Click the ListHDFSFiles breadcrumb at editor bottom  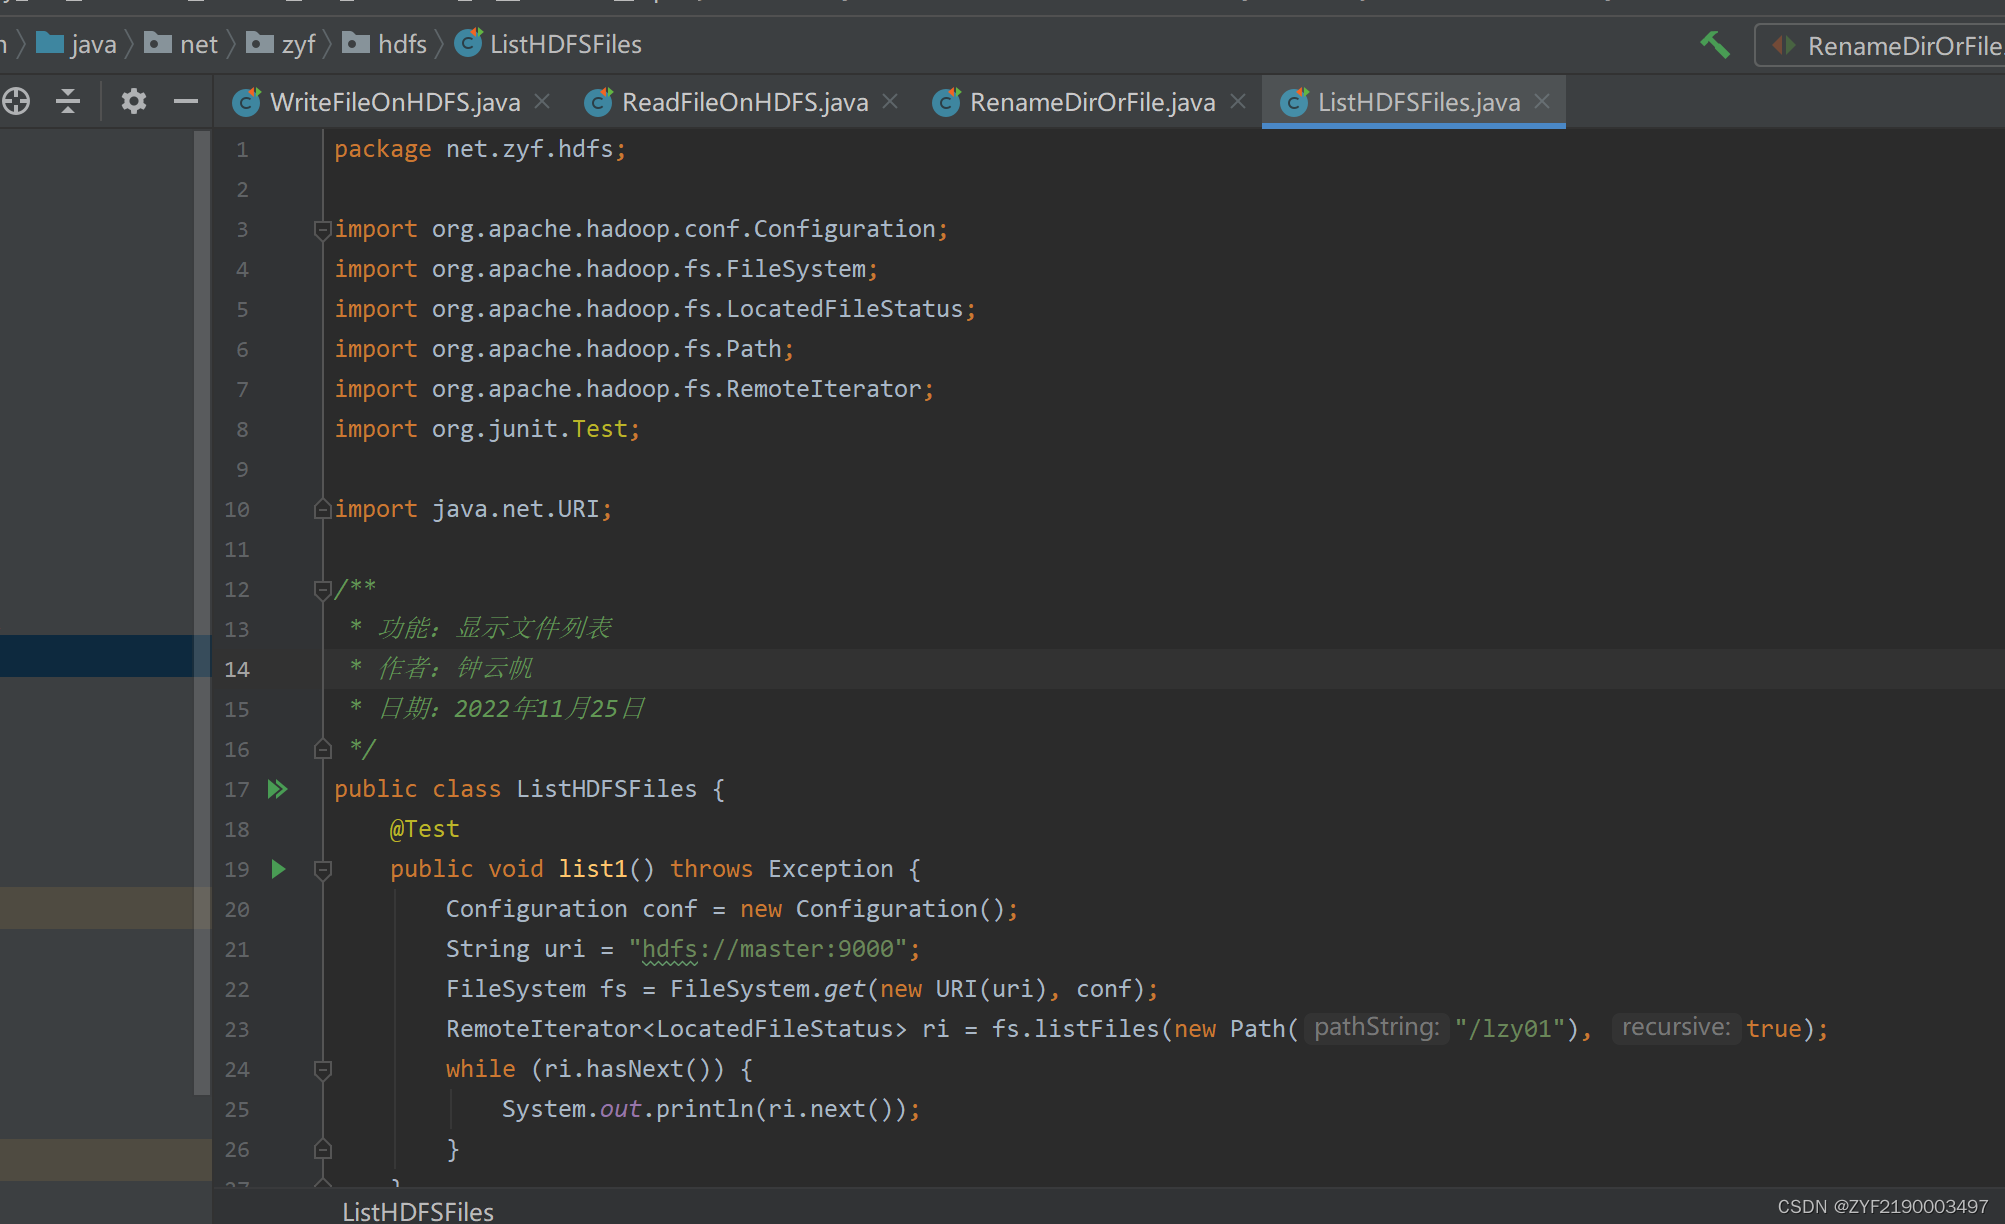(418, 1211)
